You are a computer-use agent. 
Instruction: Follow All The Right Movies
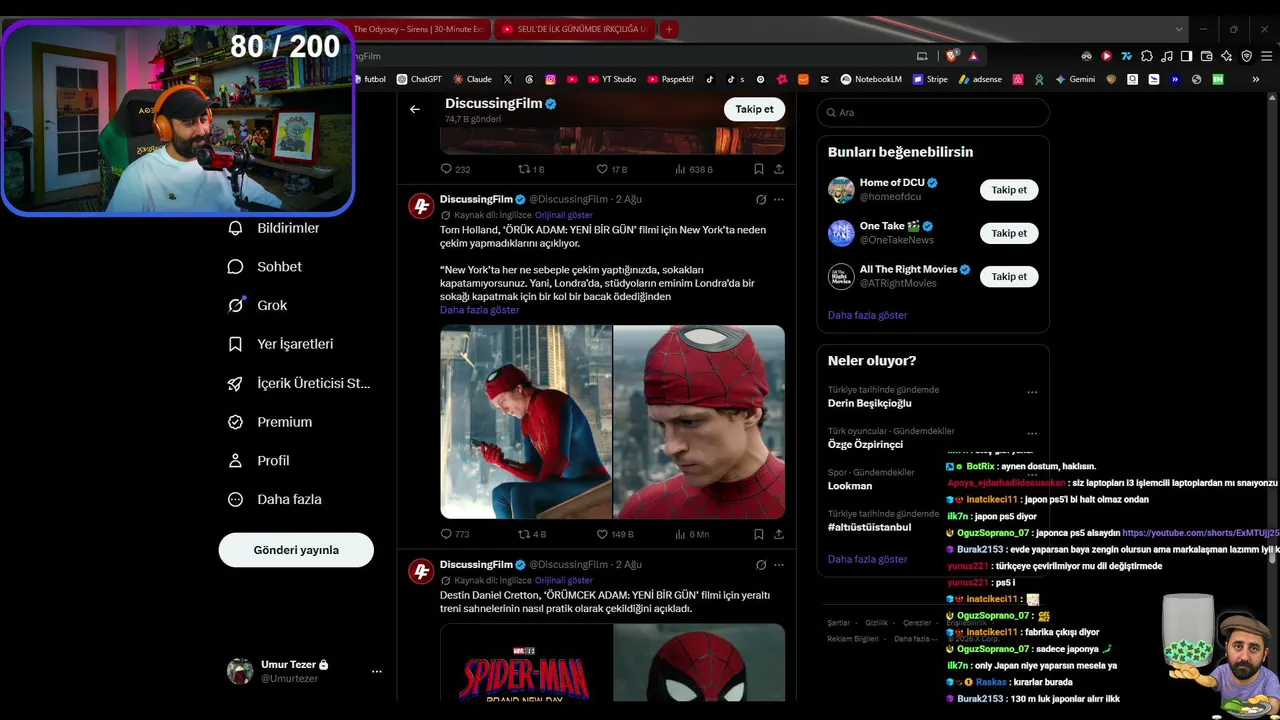click(1009, 276)
